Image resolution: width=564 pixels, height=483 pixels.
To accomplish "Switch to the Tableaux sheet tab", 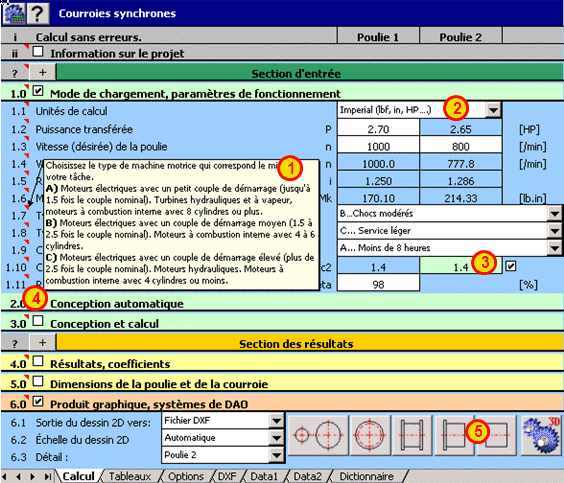I will tap(130, 476).
